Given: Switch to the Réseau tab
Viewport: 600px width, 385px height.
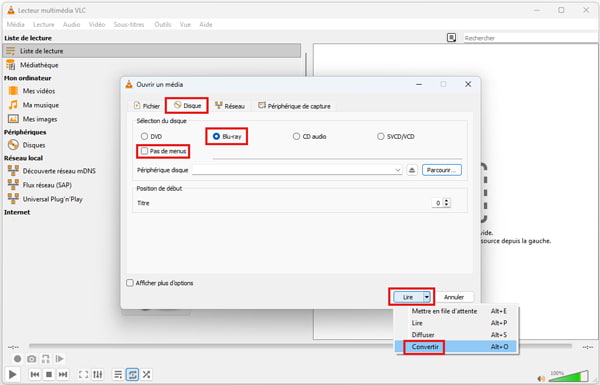Looking at the screenshot, I should tap(230, 106).
